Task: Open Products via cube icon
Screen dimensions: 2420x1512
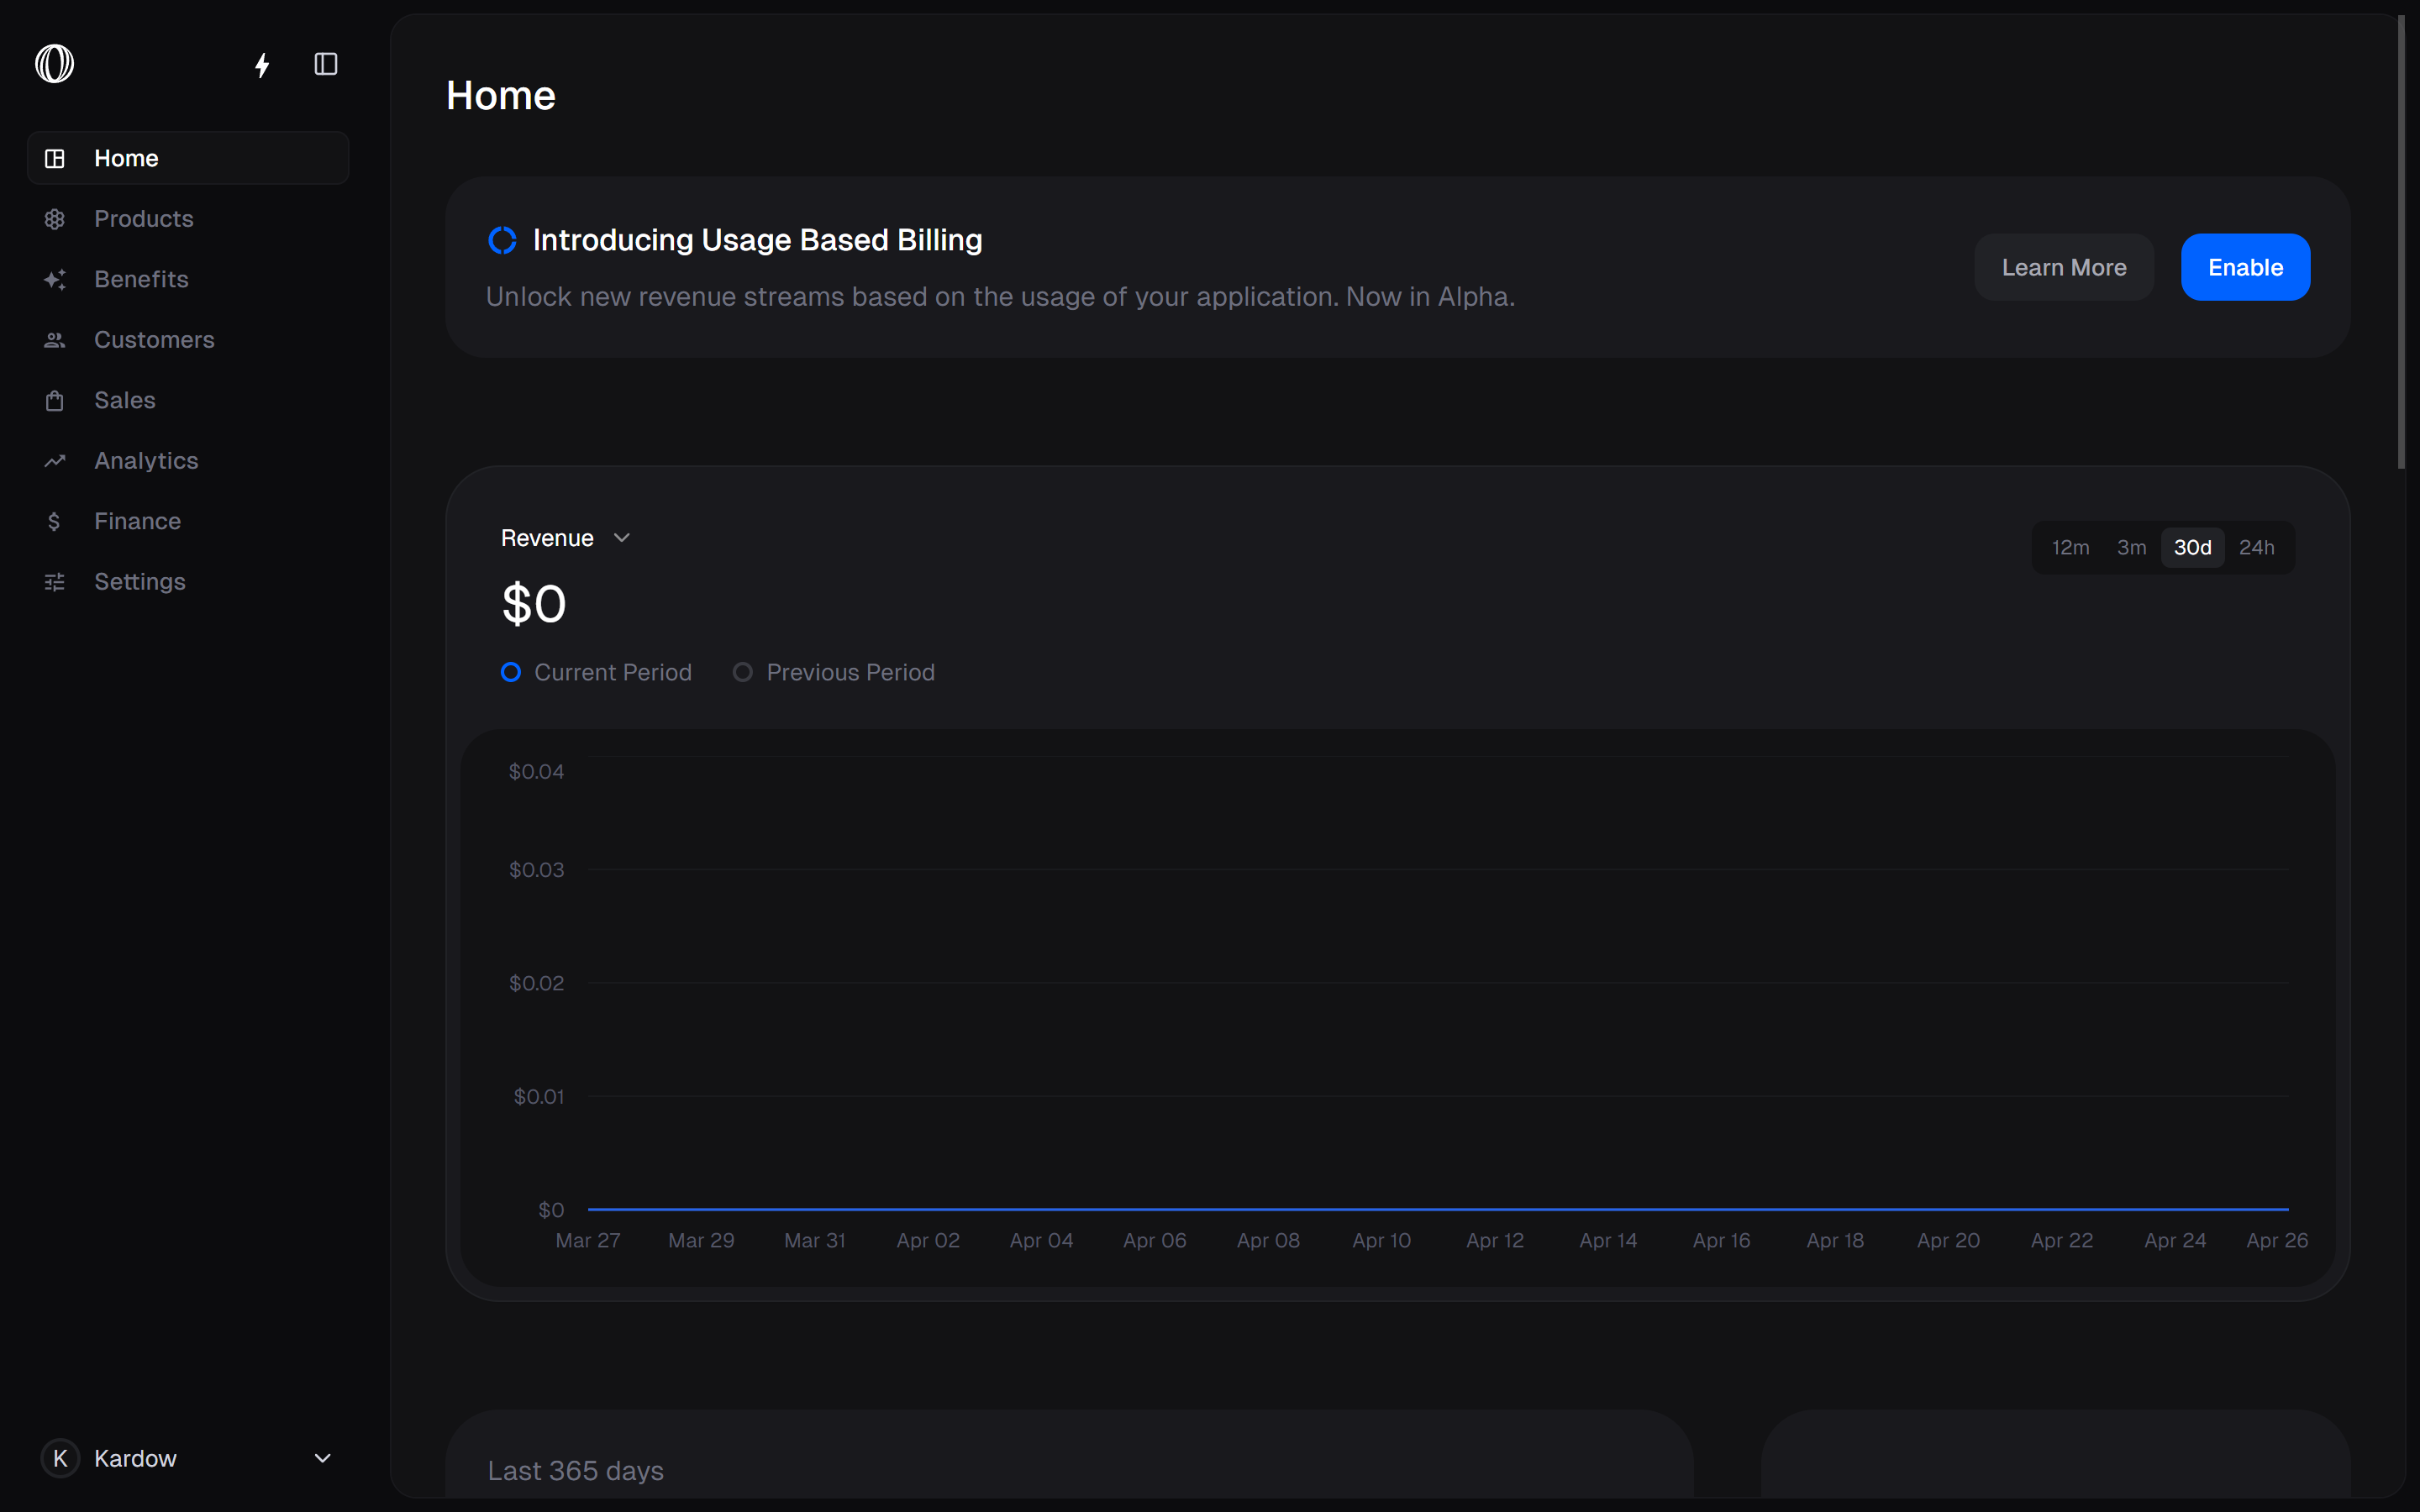Action: coord(55,219)
